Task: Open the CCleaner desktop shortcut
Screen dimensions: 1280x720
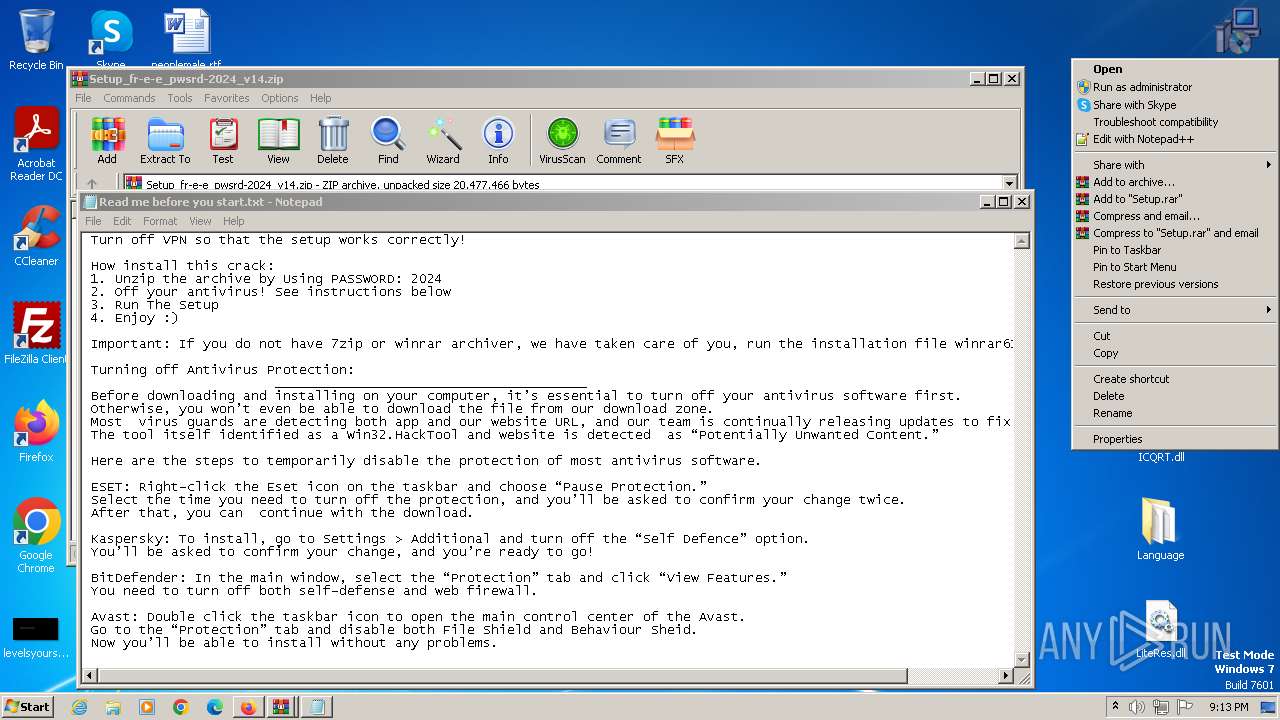Action: (36, 236)
